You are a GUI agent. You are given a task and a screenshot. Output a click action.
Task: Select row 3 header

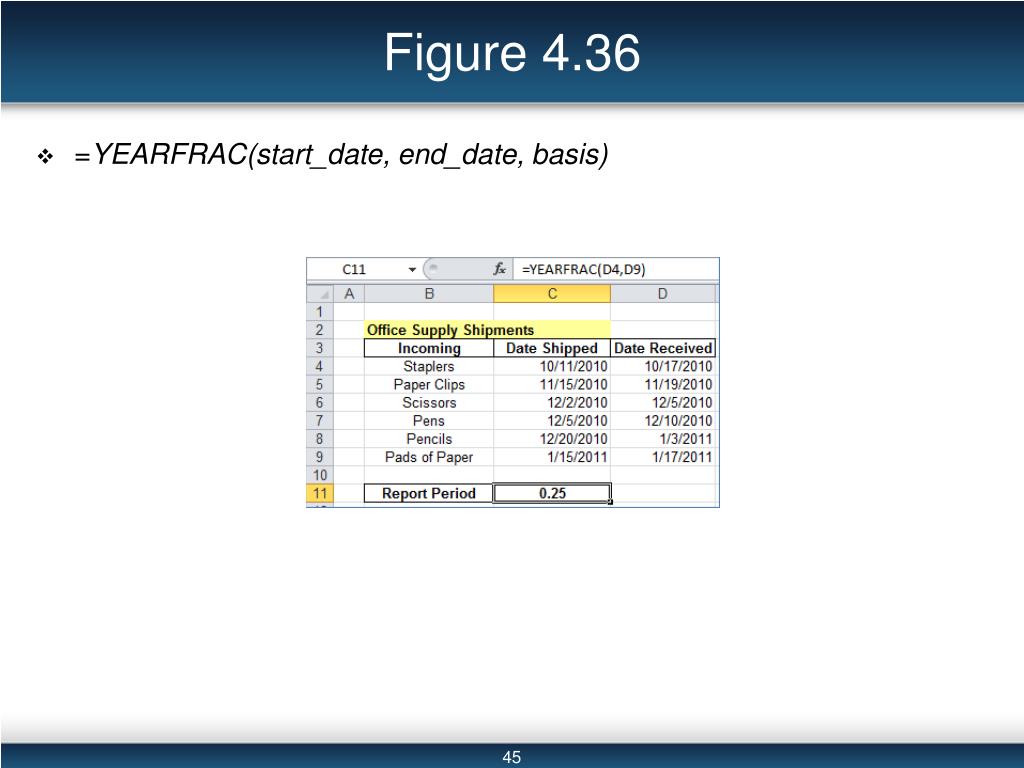coord(320,348)
